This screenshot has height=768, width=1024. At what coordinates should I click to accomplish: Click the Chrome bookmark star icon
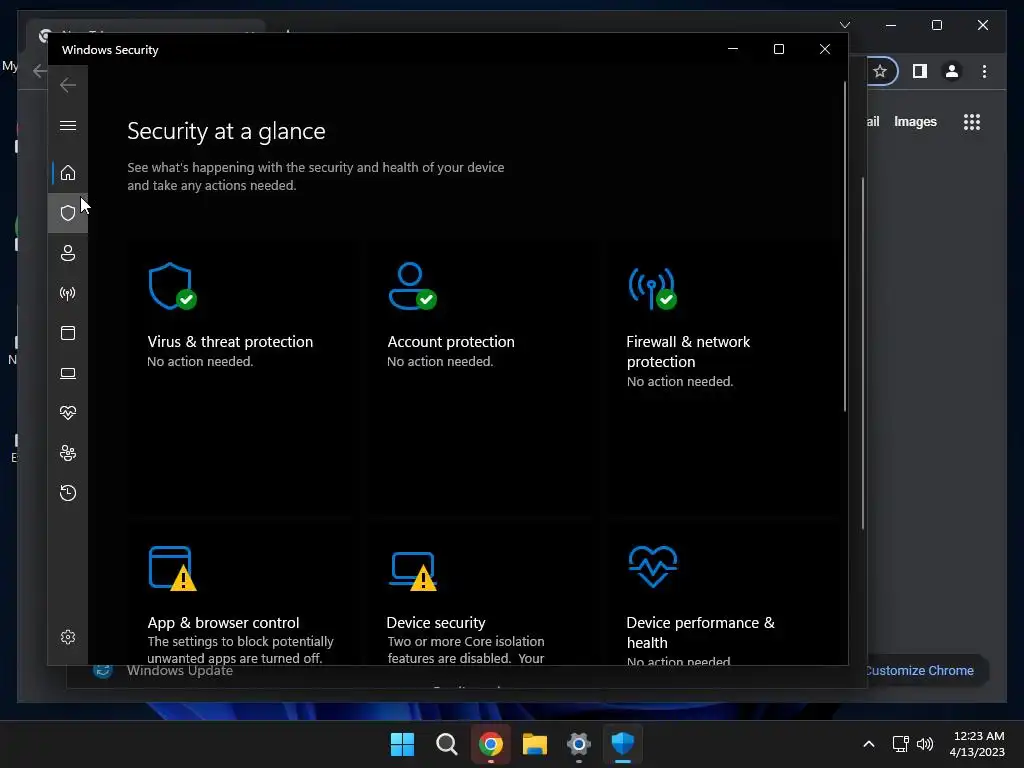click(x=880, y=71)
